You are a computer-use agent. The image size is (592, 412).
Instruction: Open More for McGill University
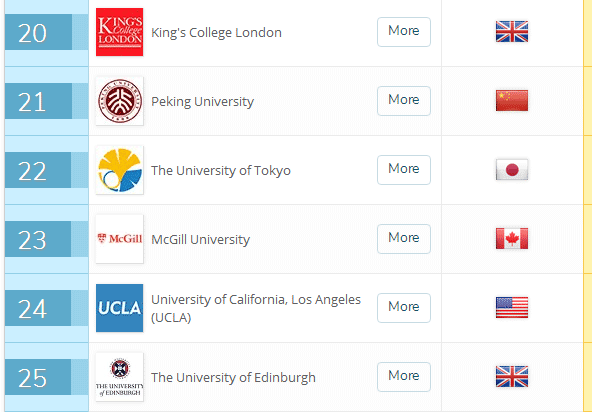tap(404, 239)
